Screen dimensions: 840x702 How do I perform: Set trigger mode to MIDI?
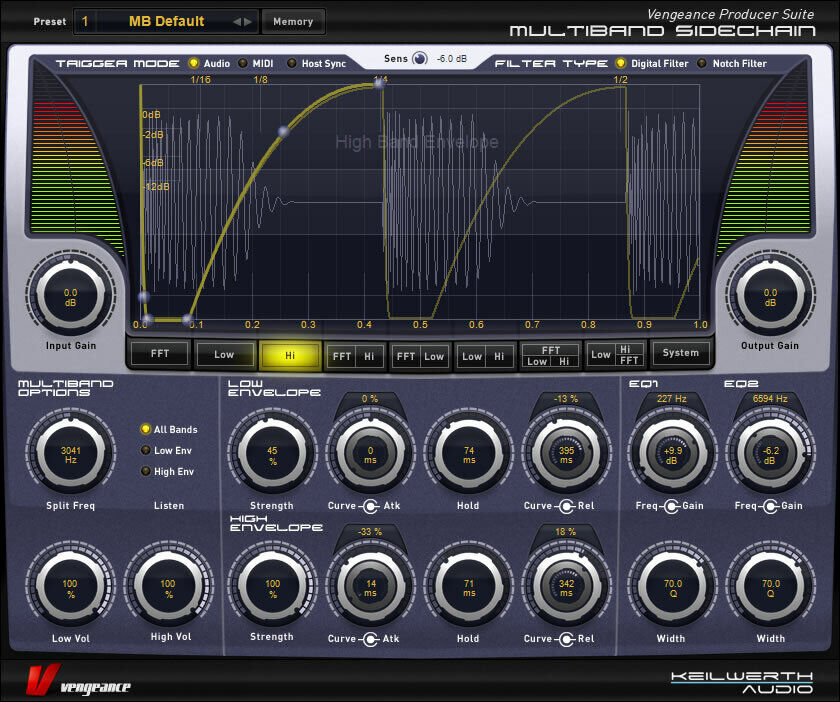coord(243,63)
